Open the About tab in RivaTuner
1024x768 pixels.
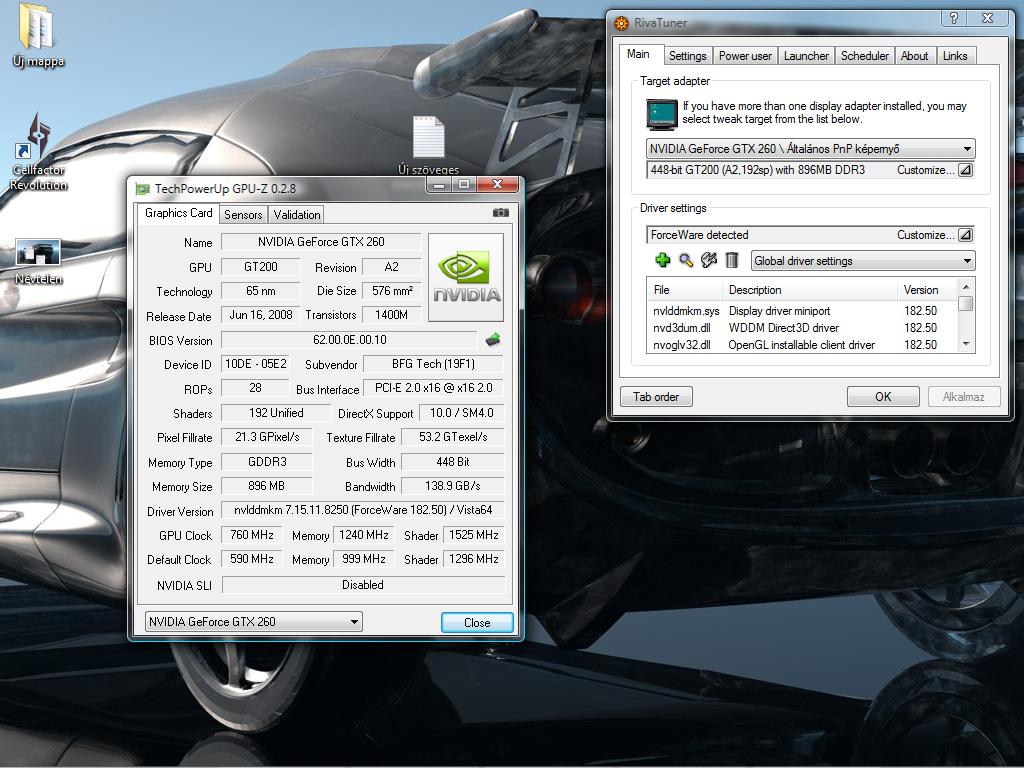coord(914,56)
